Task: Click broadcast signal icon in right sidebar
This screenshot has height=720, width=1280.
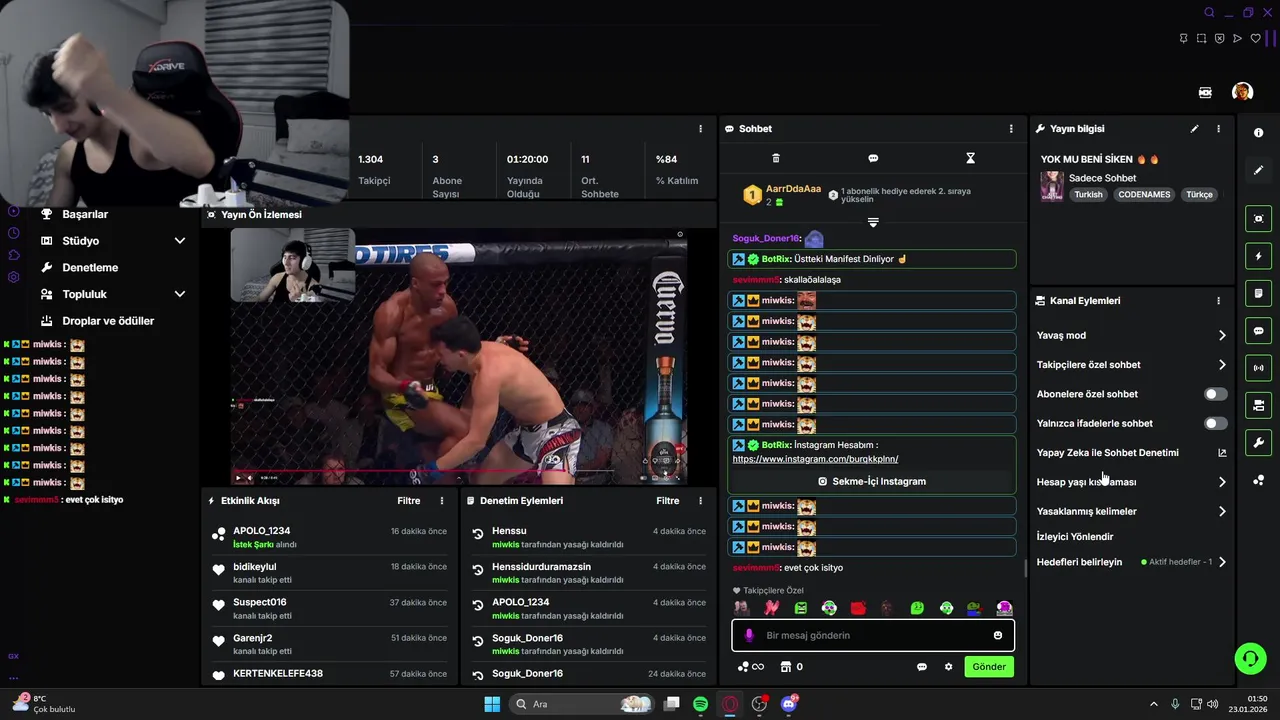Action: (1258, 368)
